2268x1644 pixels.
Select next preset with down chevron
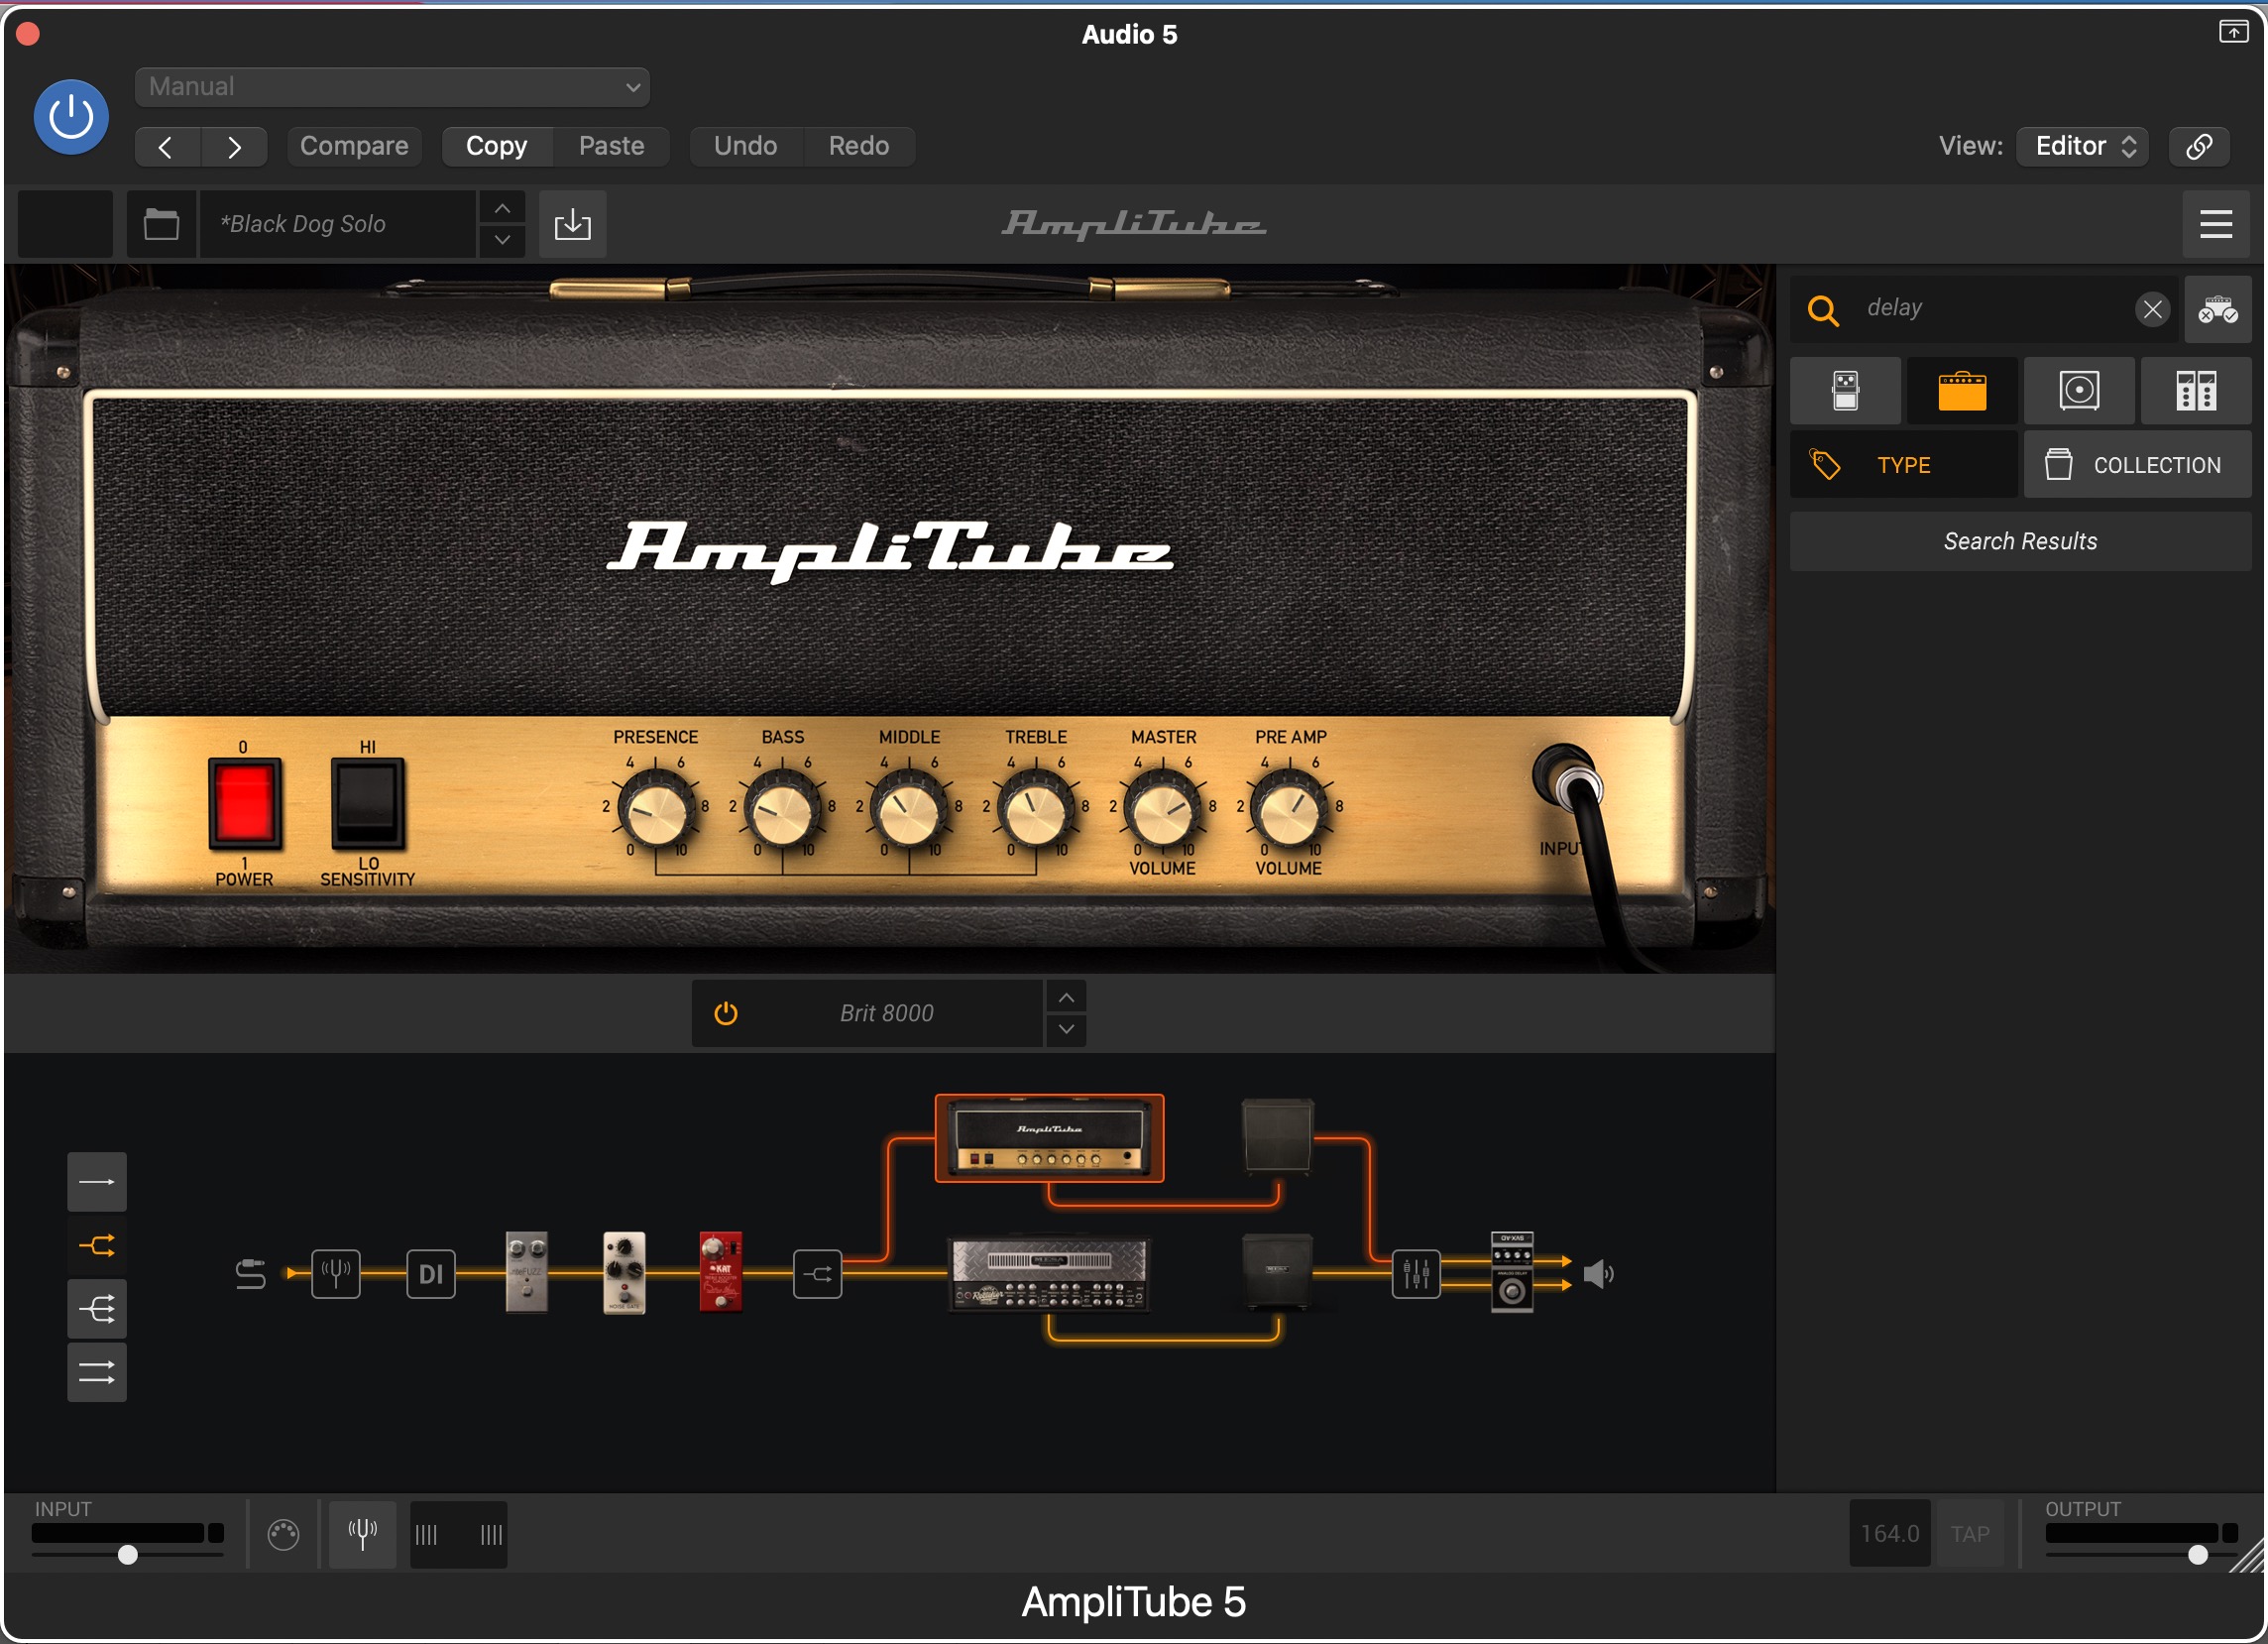point(502,240)
